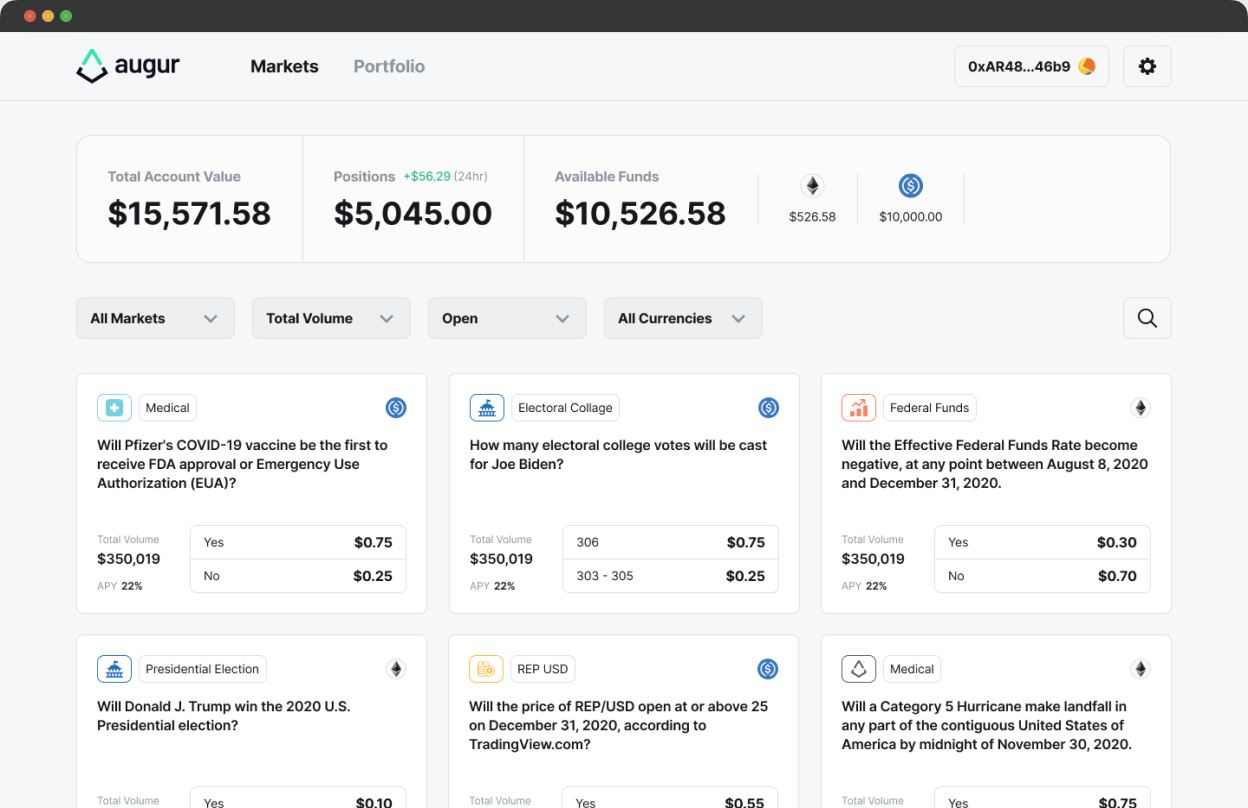Click Positions value $5,045.00
This screenshot has height=808, width=1248.
413,213
